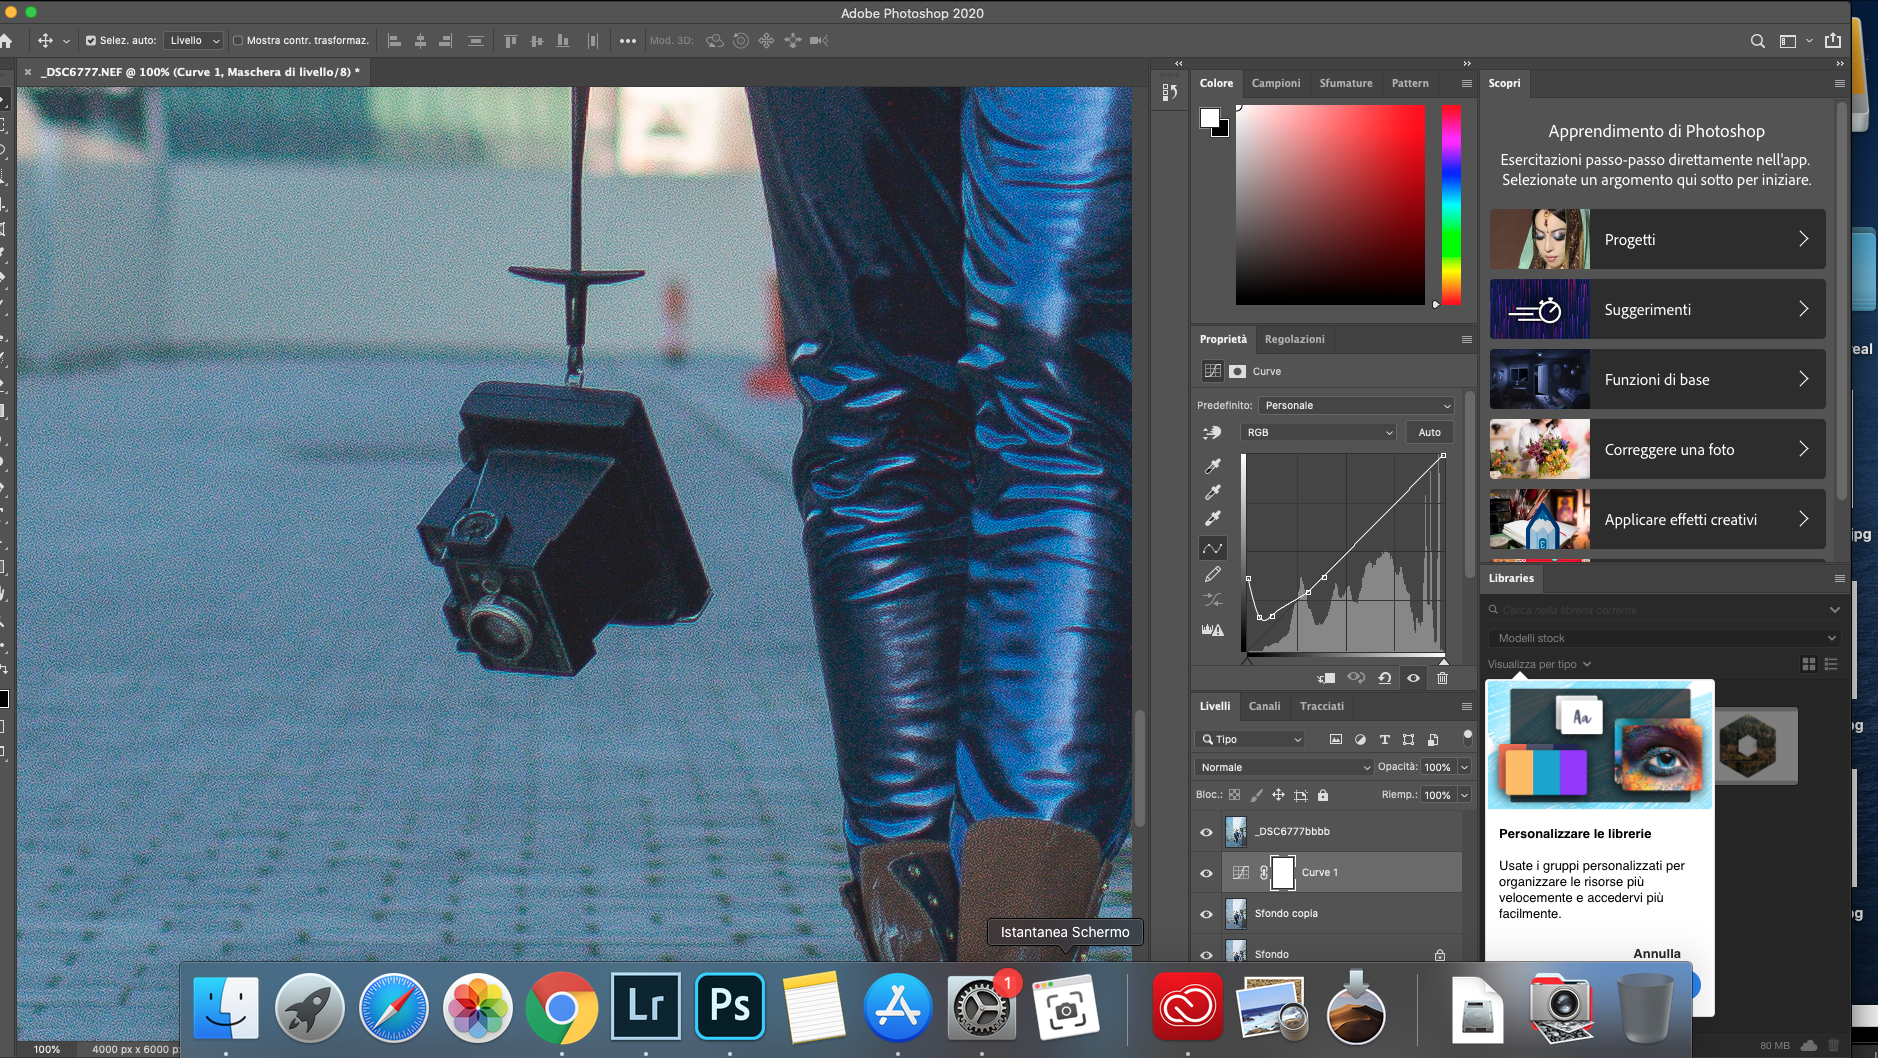Click the delete adjustment trash icon

[1442, 678]
